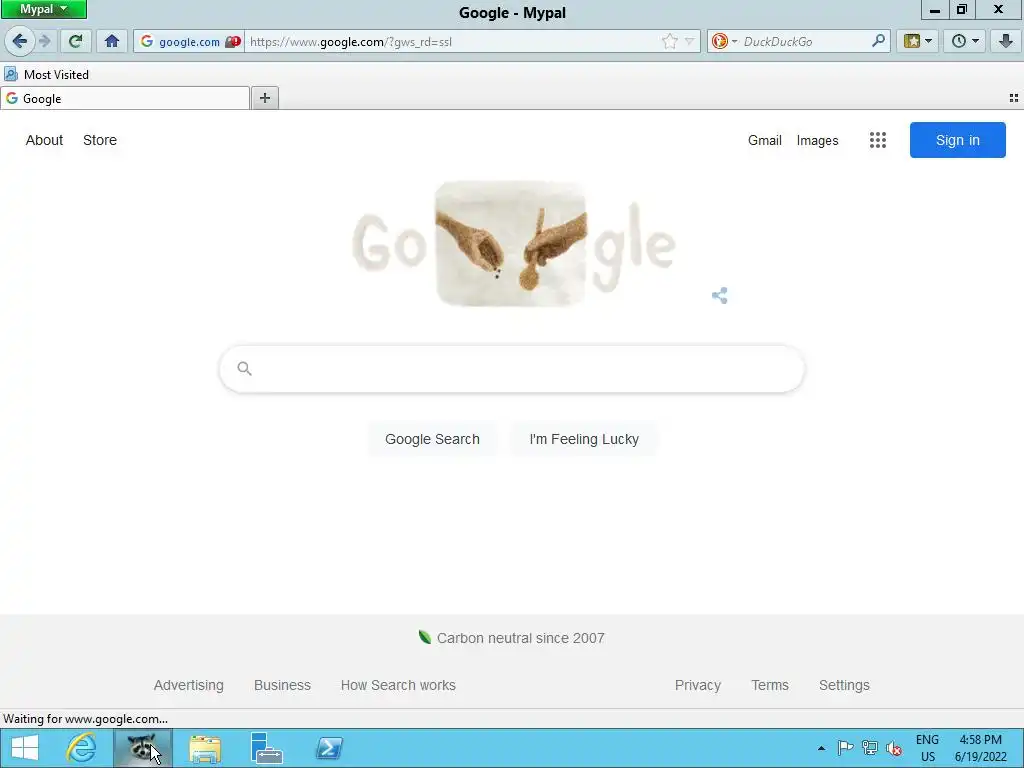Open the Google apps grid
Image resolution: width=1024 pixels, height=768 pixels.
(878, 140)
